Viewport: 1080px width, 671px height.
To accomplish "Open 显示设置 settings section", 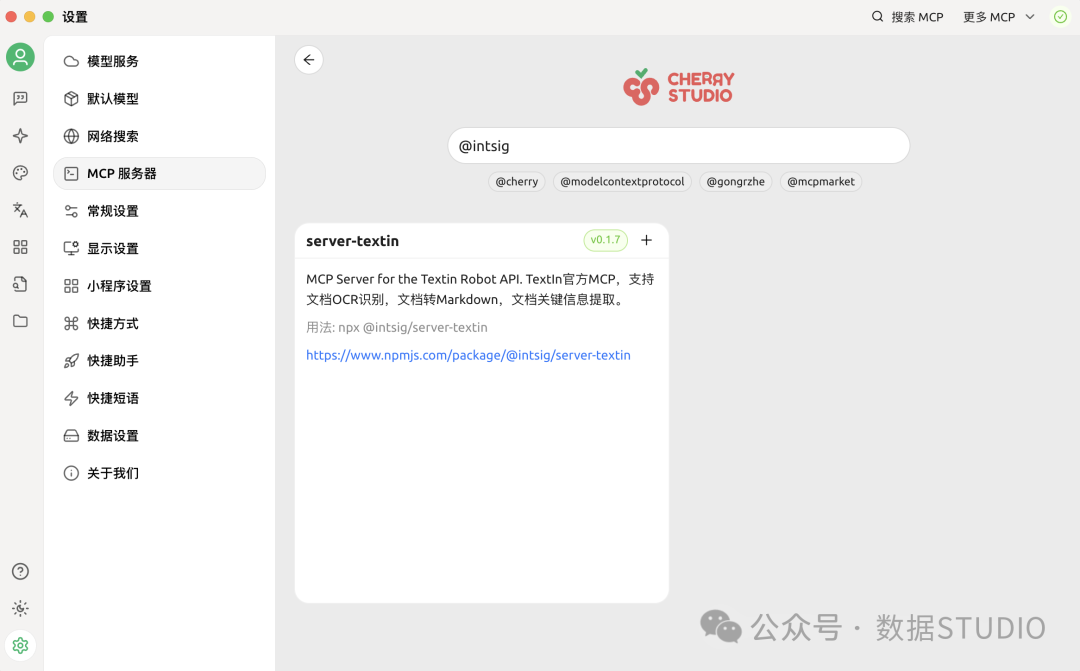I will [x=159, y=248].
